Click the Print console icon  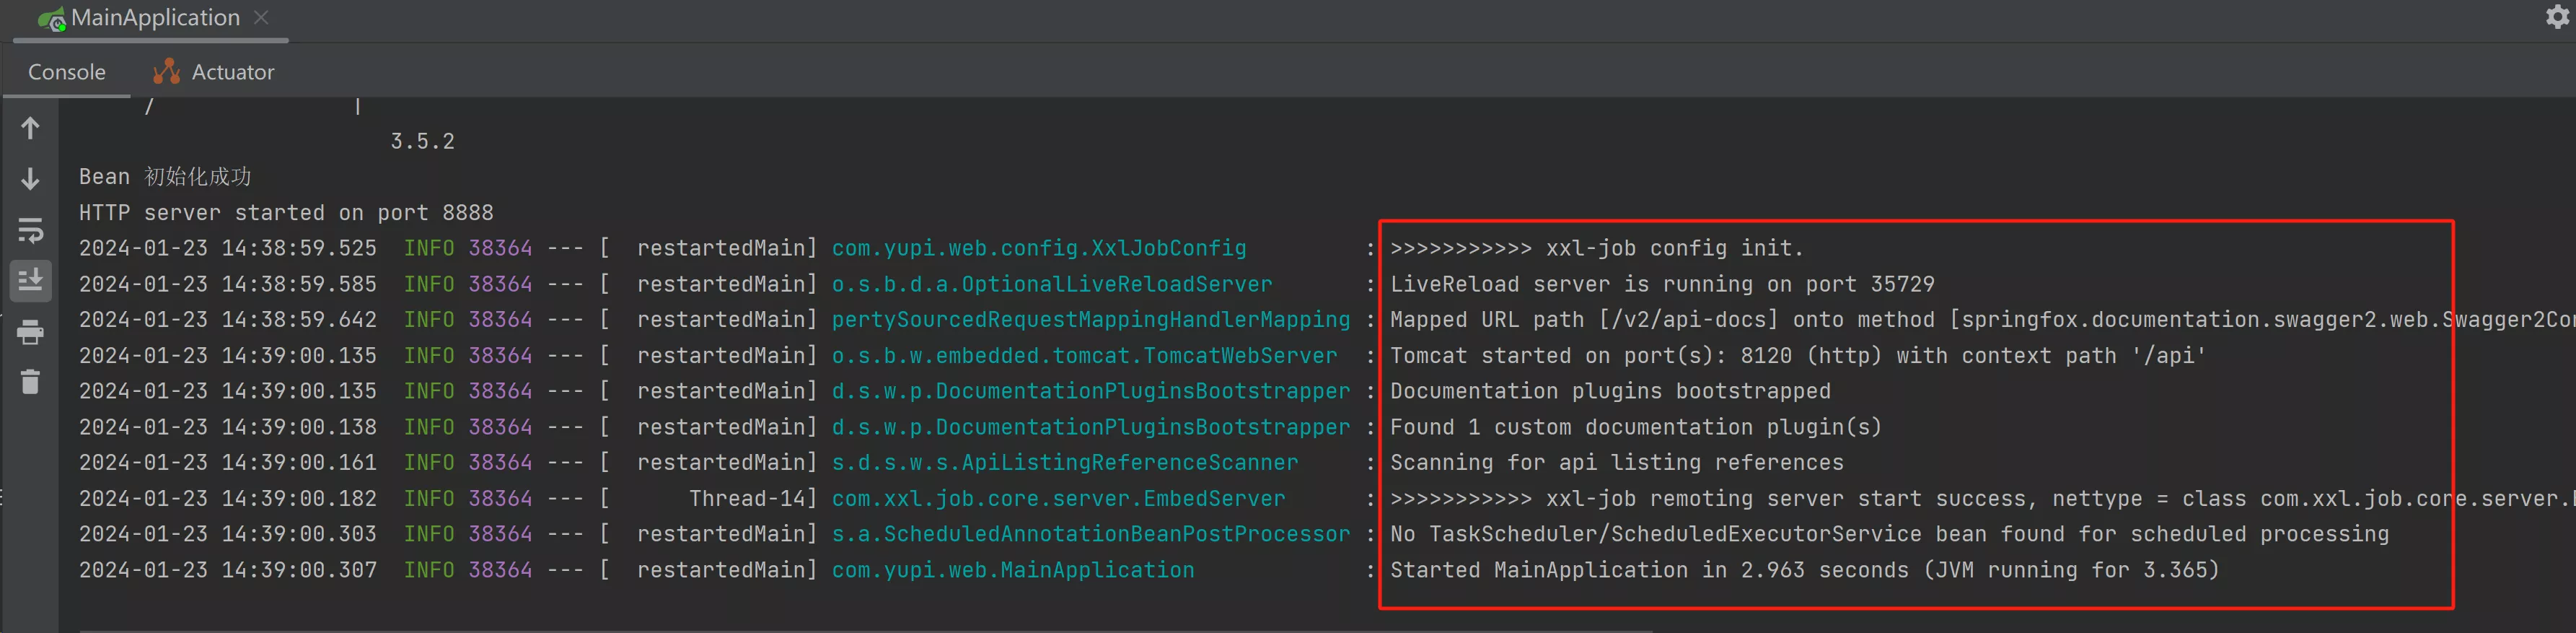[30, 332]
